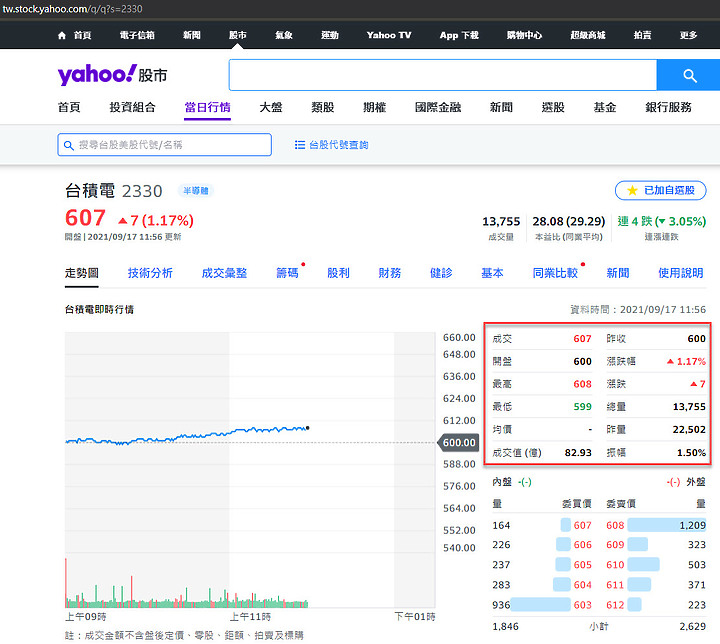The width and height of the screenshot is (720, 644).
Task: Open Yahoo TV in the top bar
Action: [x=388, y=35]
